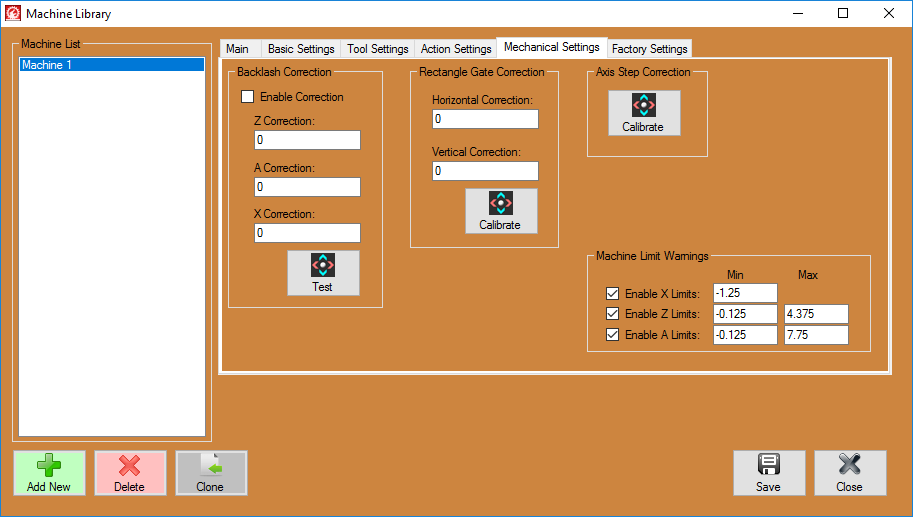Image resolution: width=913 pixels, height=517 pixels.
Task: Delete the selected machine
Action: point(130,473)
